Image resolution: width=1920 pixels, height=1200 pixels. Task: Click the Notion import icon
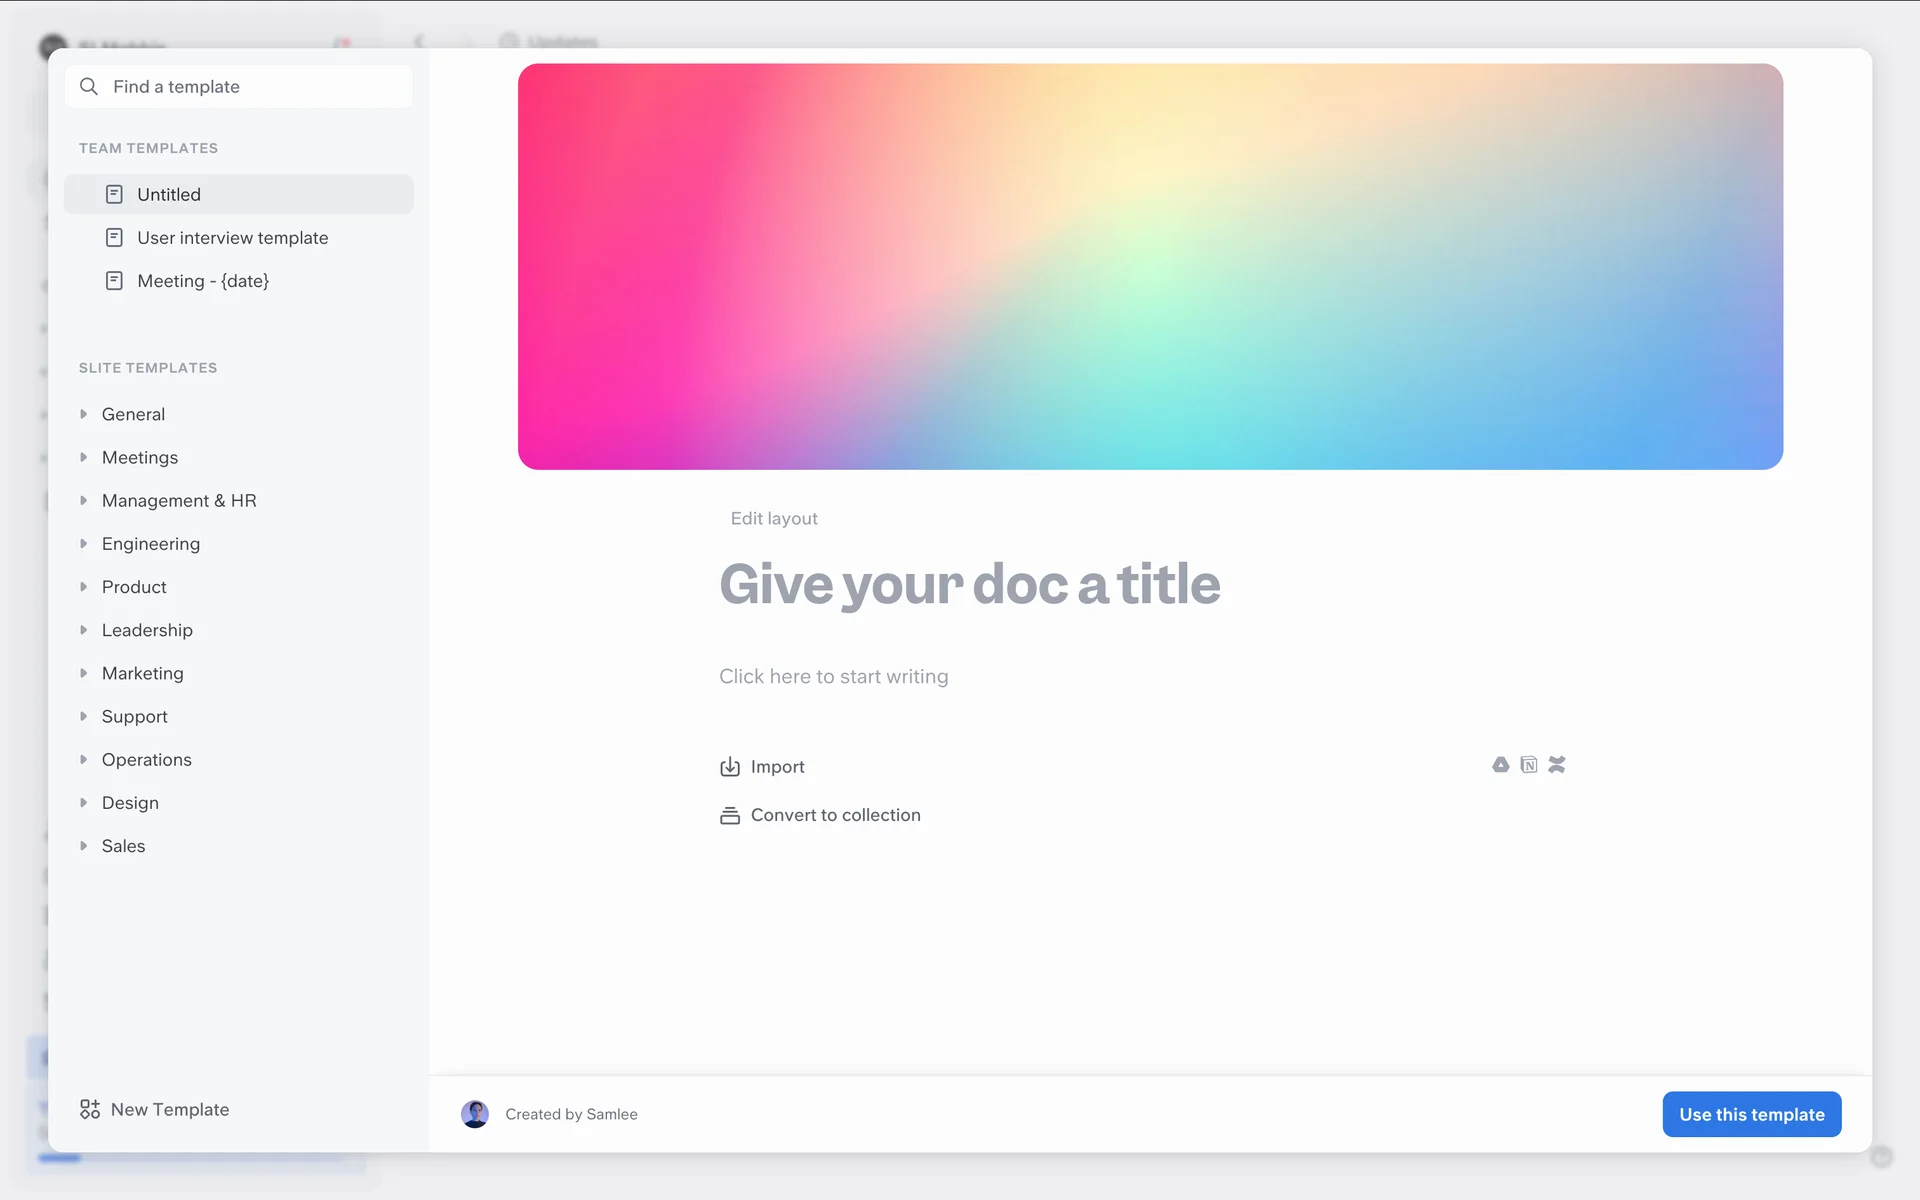pos(1528,765)
